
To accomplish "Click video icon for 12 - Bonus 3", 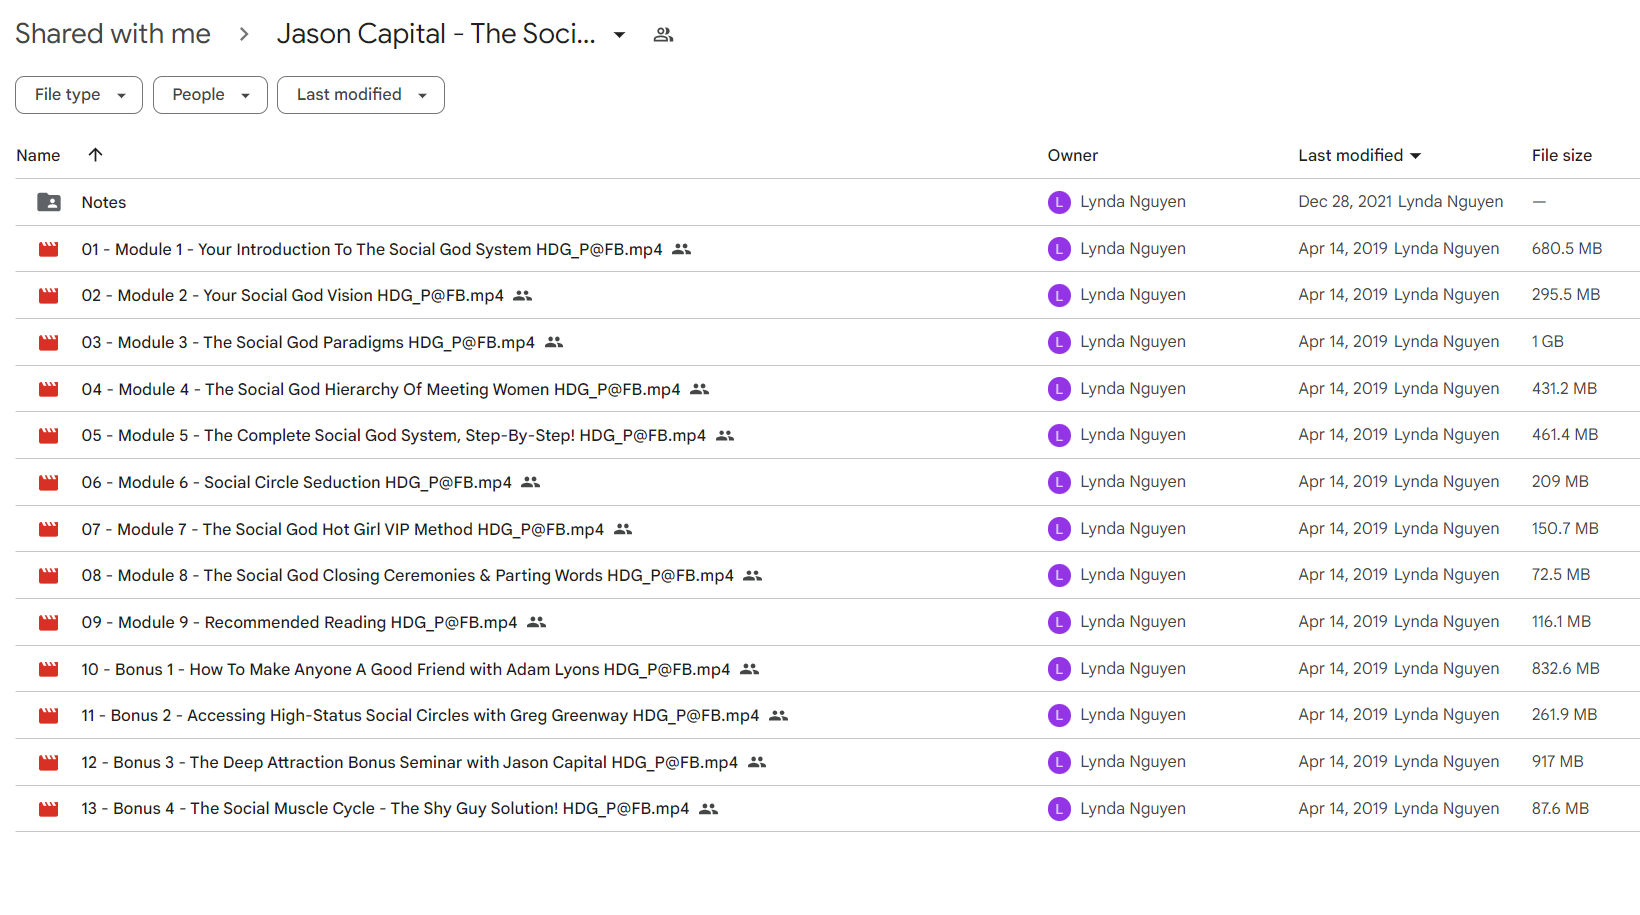I will coord(48,762).
